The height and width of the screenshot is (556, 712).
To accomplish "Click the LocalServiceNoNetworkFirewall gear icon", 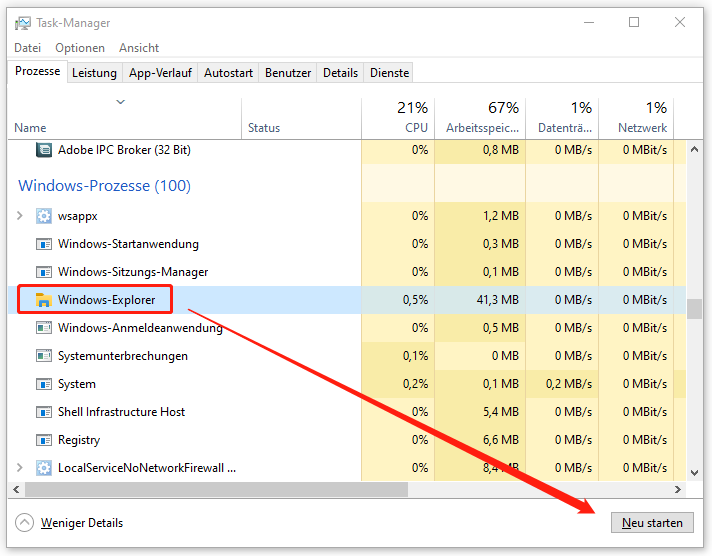I will click(44, 468).
